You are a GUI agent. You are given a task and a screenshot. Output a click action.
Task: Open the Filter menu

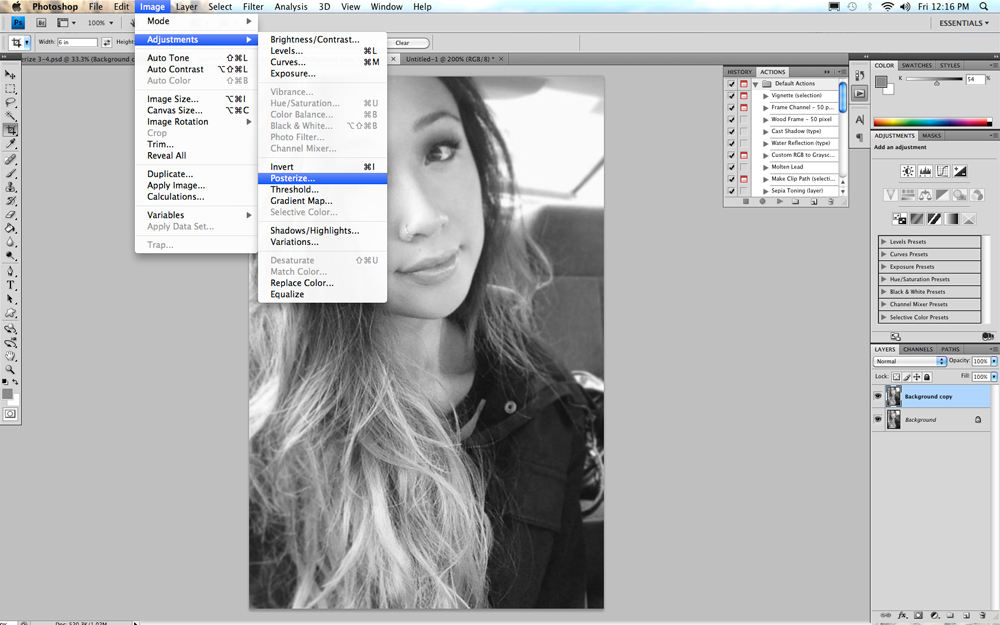pyautogui.click(x=253, y=6)
